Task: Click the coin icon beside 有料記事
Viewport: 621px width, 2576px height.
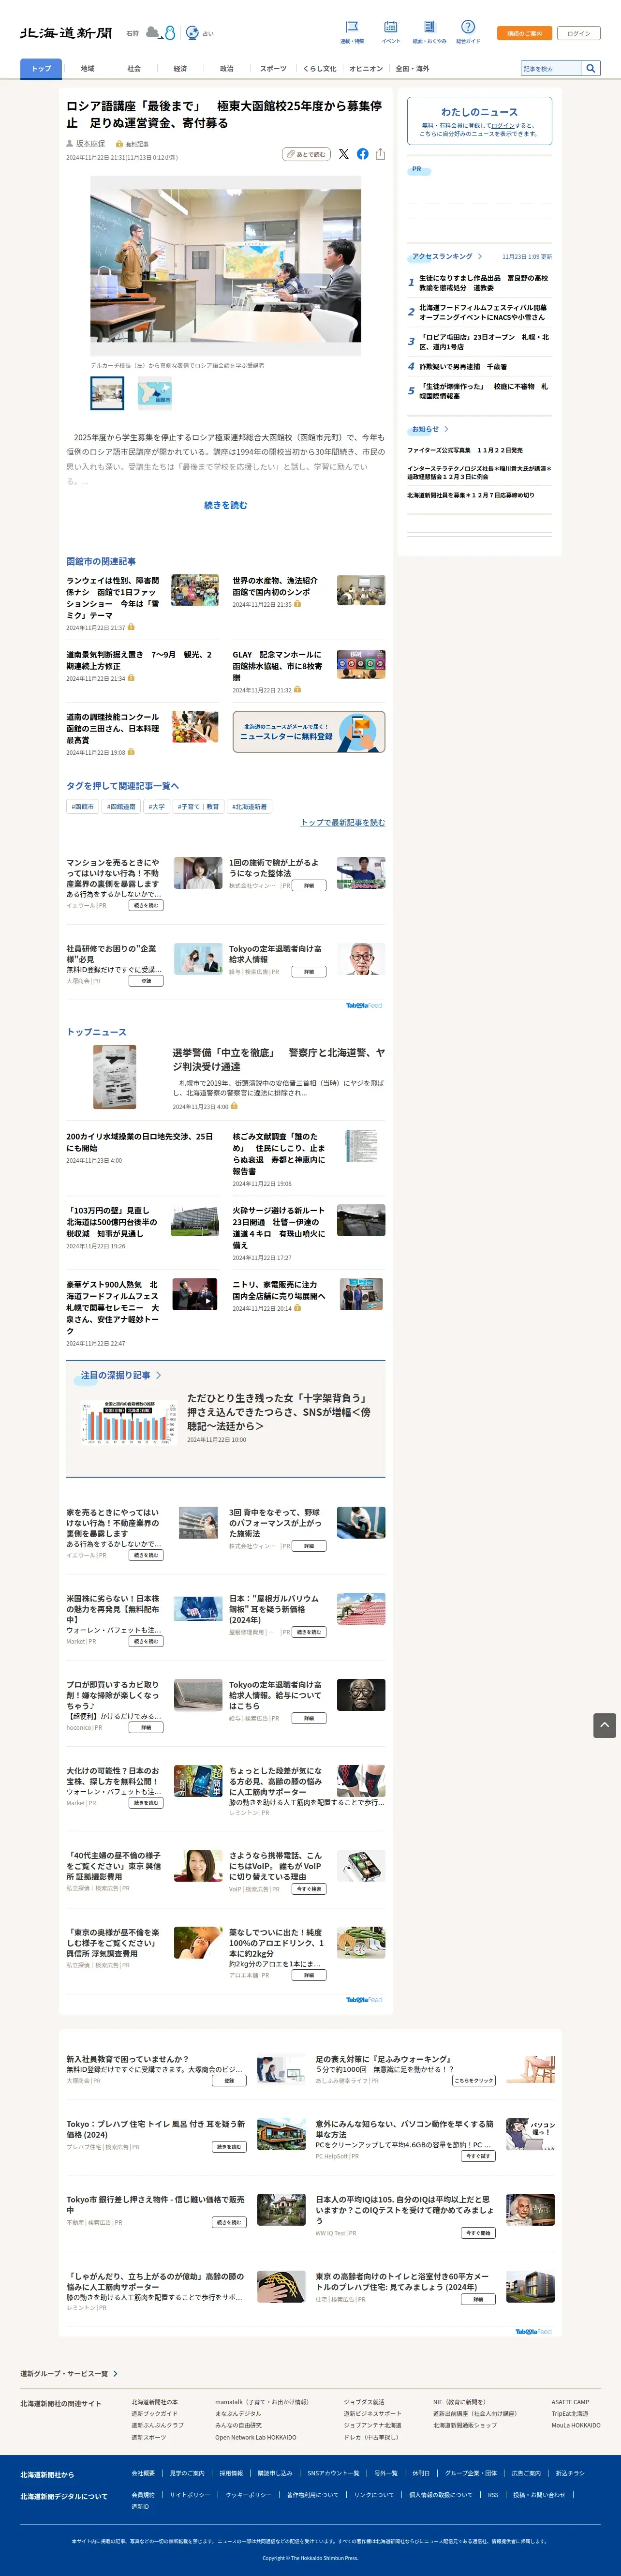Action: [x=119, y=144]
